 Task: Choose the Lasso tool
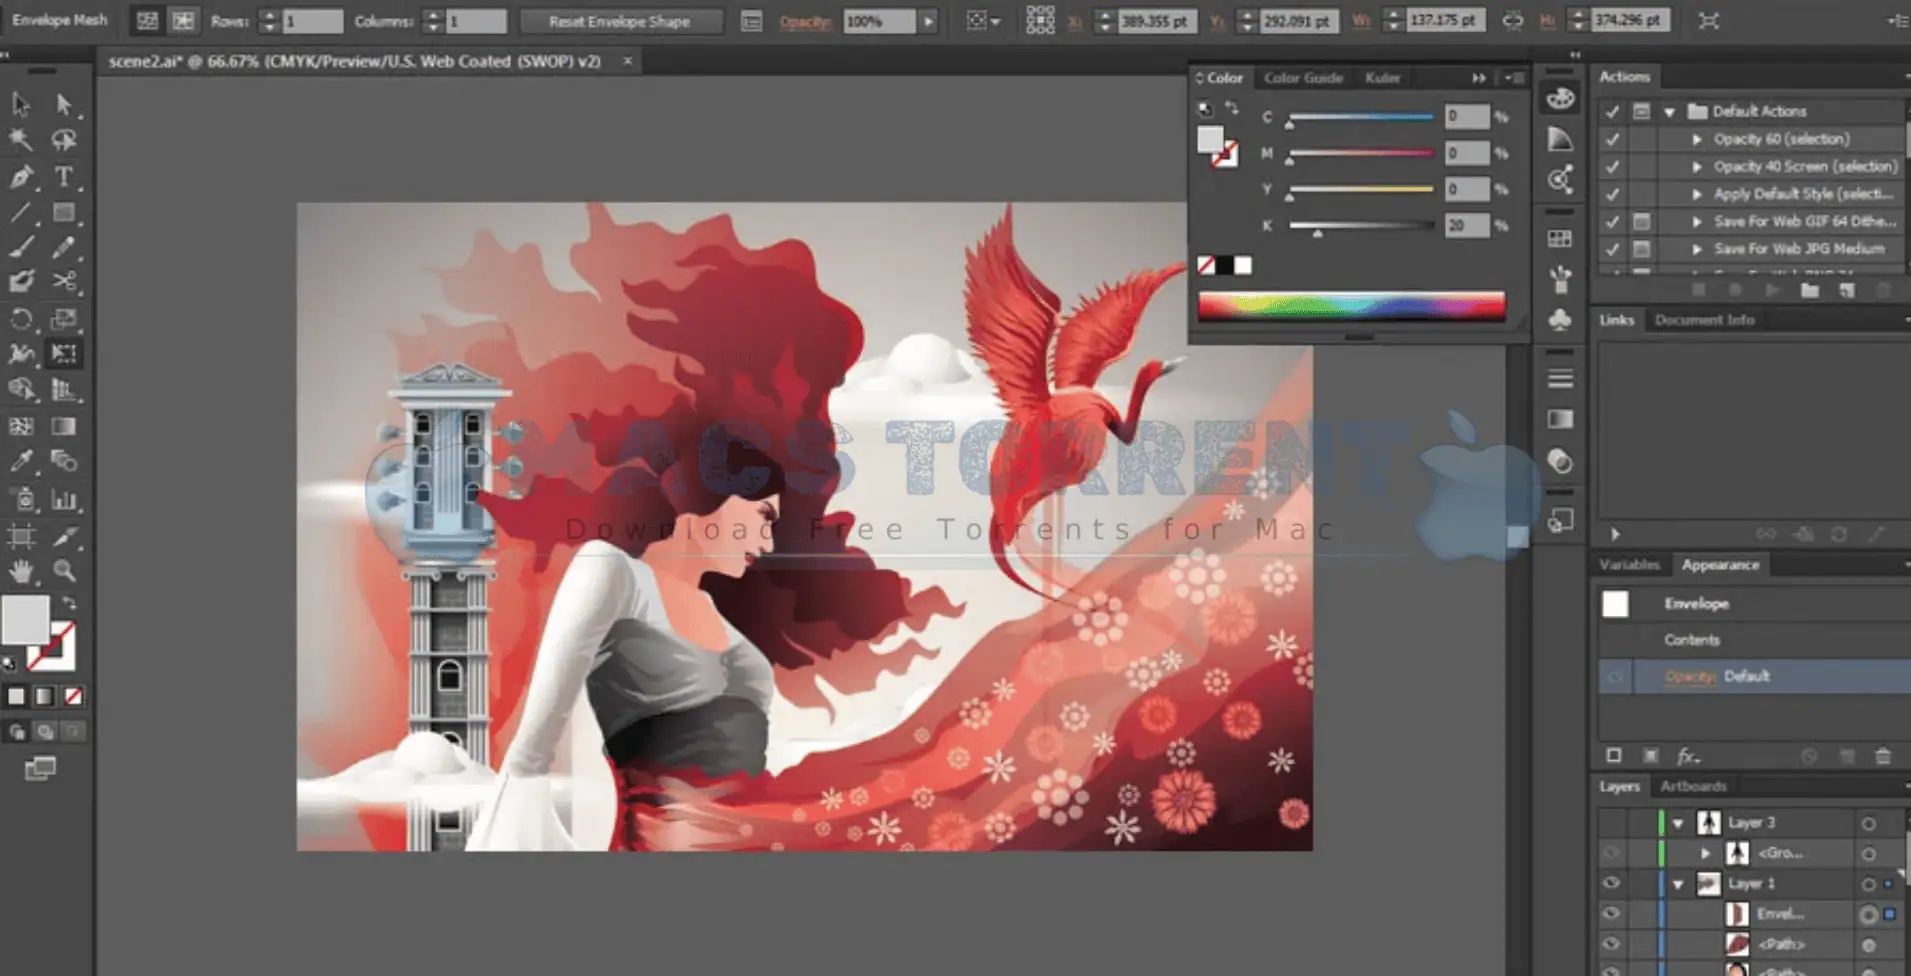[x=64, y=140]
